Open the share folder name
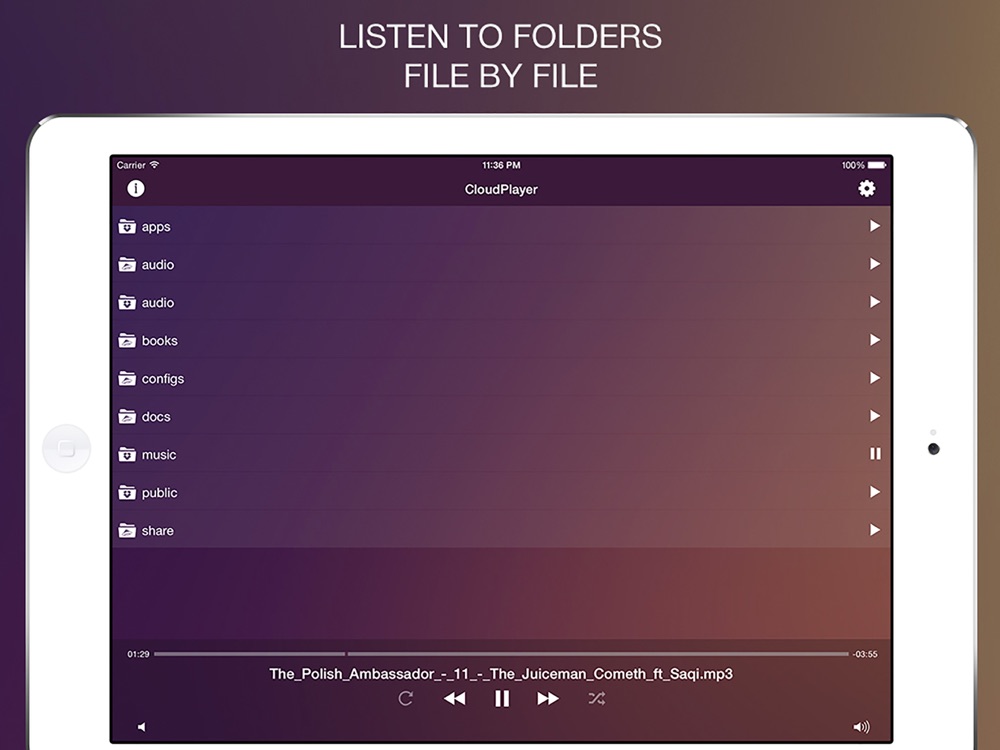 click(158, 531)
